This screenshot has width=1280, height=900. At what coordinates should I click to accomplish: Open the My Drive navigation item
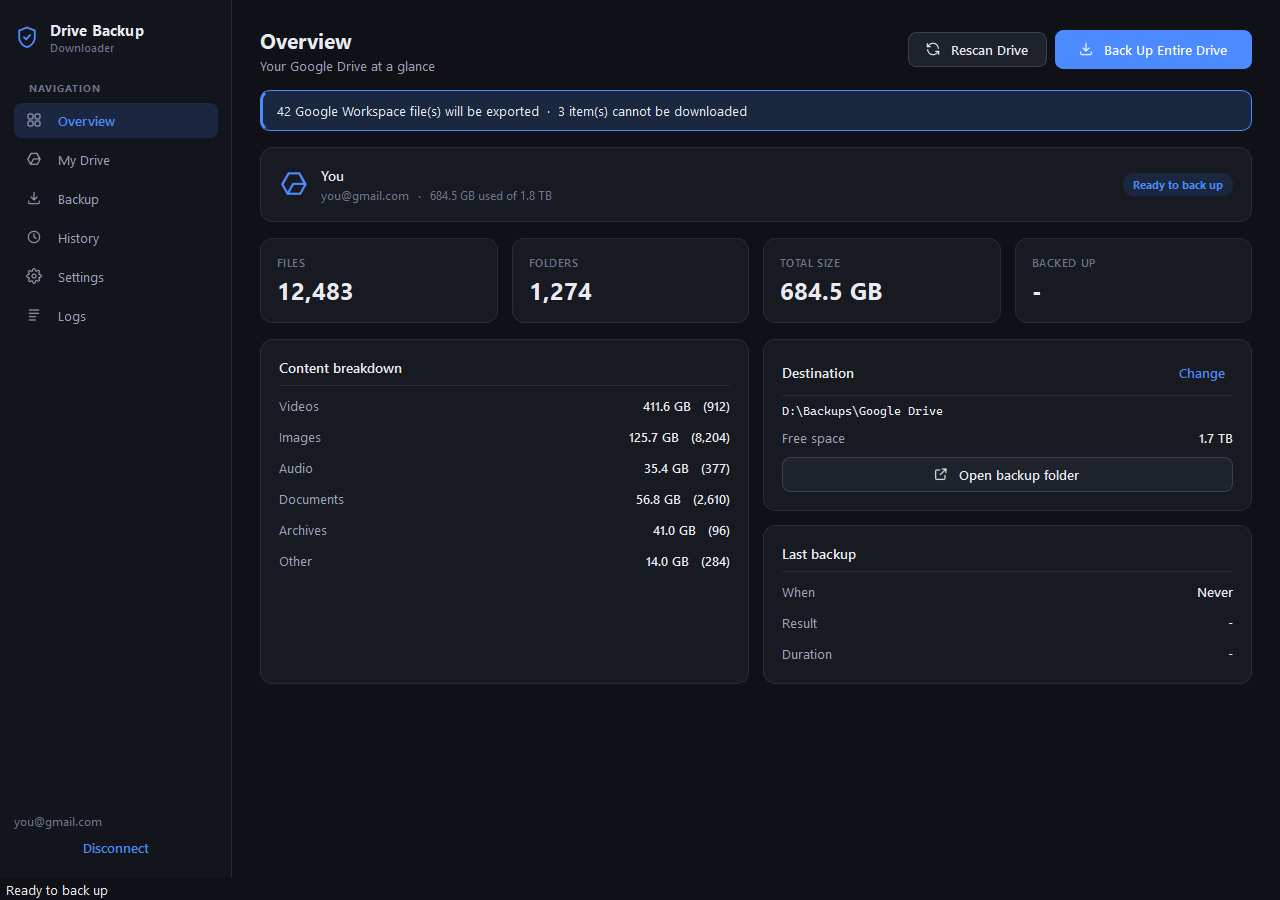click(116, 160)
